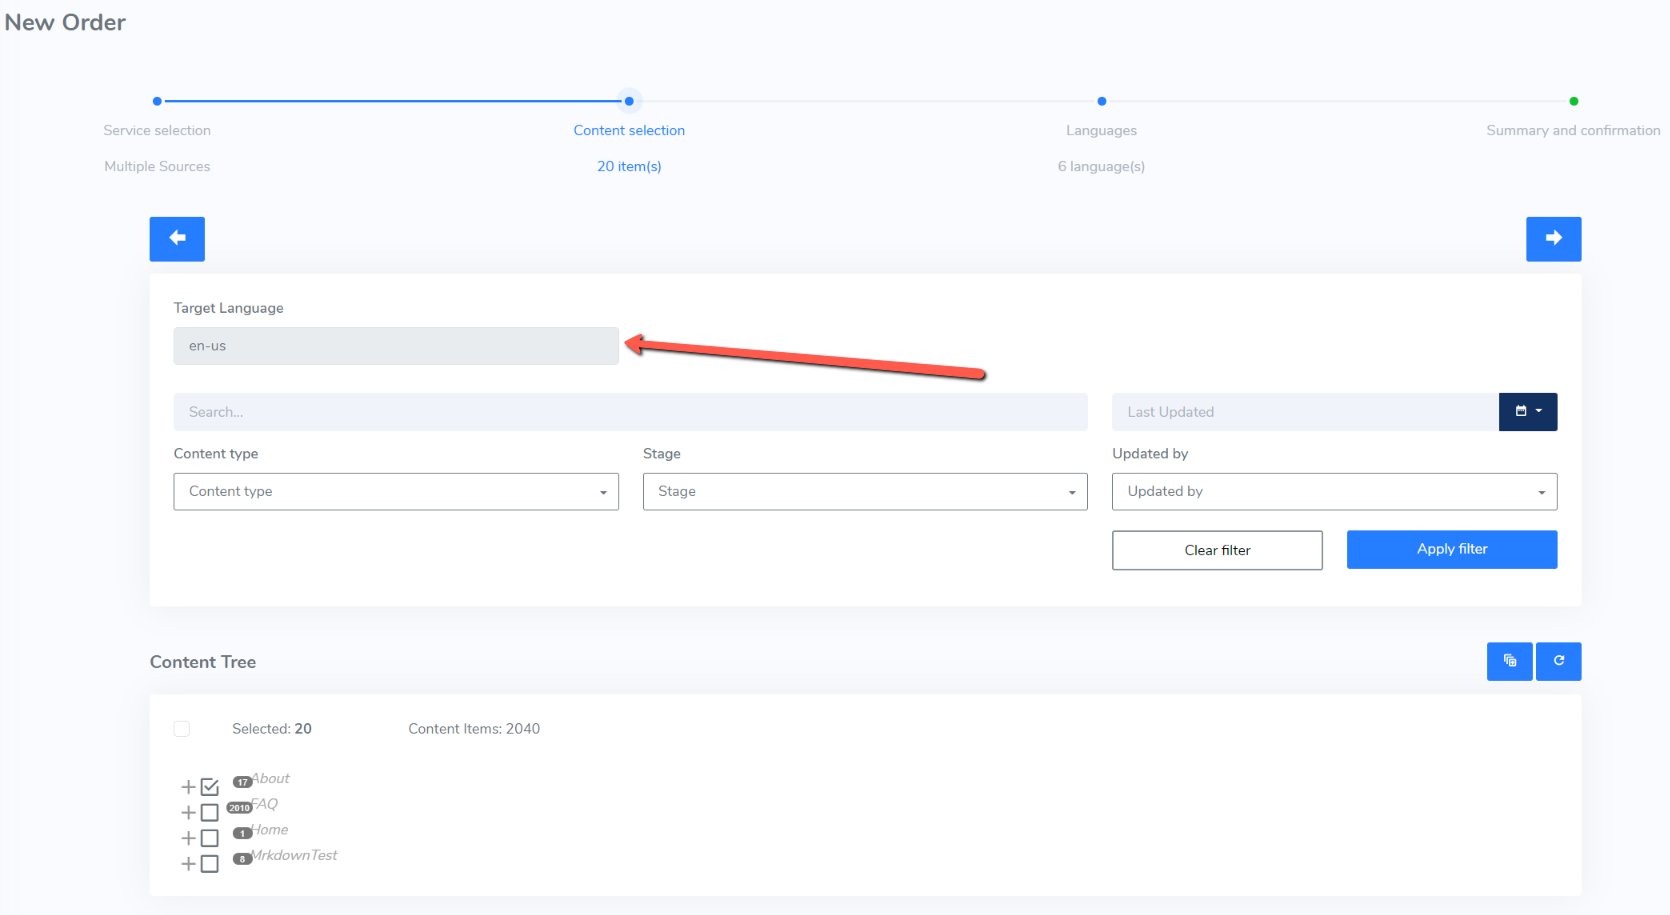This screenshot has height=915, width=1670.
Task: Click the Clear filter button
Action: [1217, 550]
